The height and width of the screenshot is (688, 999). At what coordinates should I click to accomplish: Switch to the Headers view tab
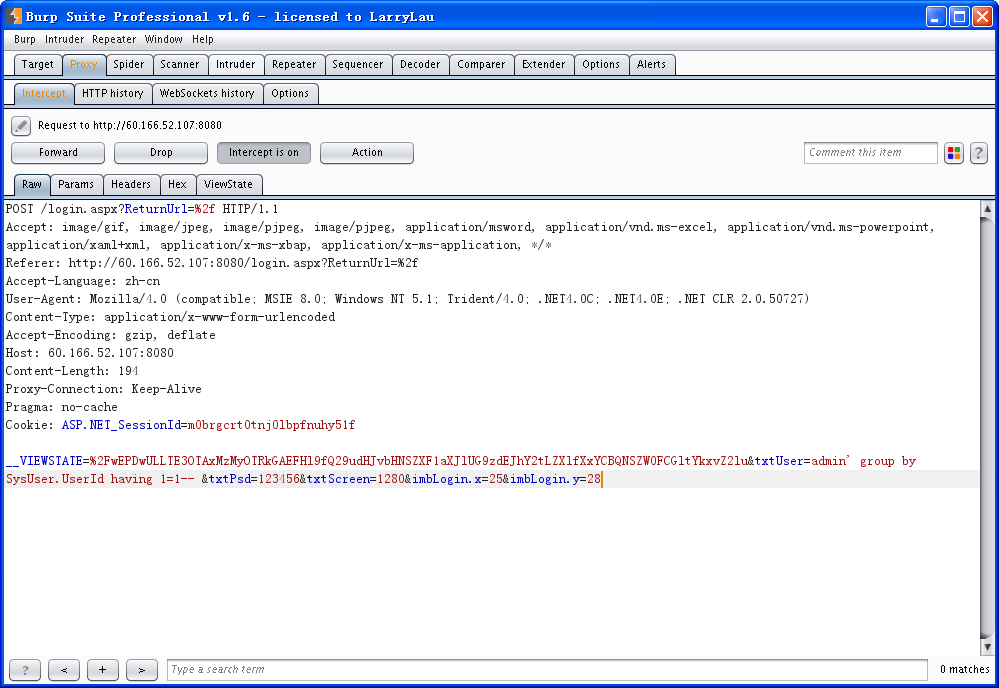pos(131,185)
